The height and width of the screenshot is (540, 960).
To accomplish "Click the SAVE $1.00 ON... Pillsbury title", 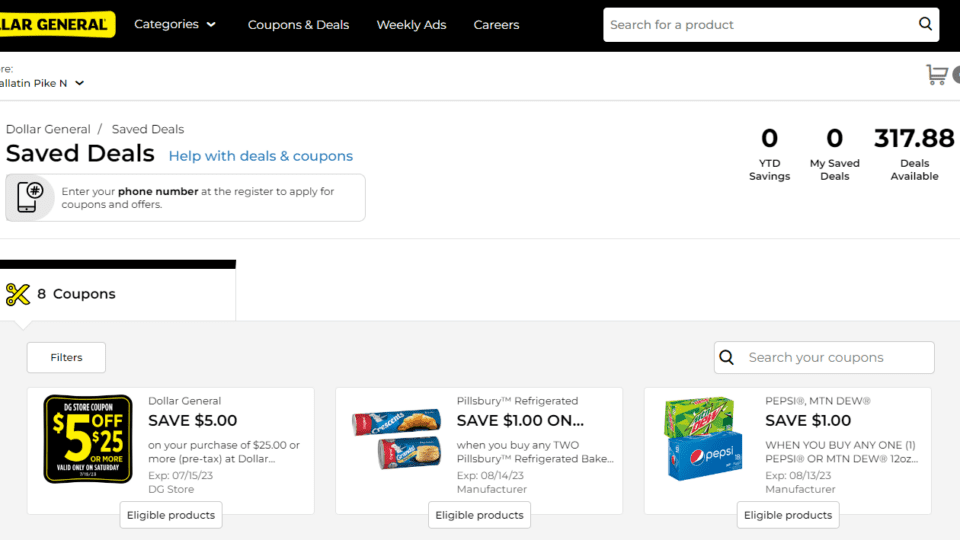I will click(x=520, y=421).
